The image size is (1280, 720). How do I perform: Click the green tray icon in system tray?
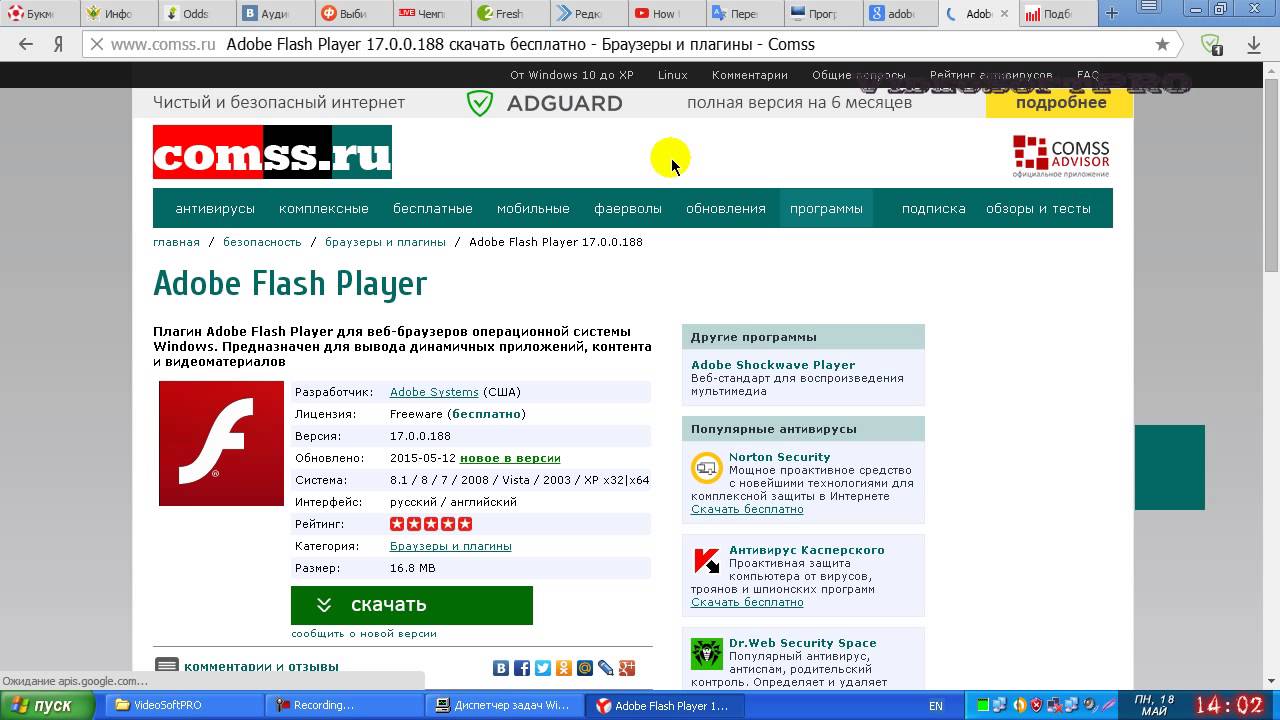[x=984, y=705]
